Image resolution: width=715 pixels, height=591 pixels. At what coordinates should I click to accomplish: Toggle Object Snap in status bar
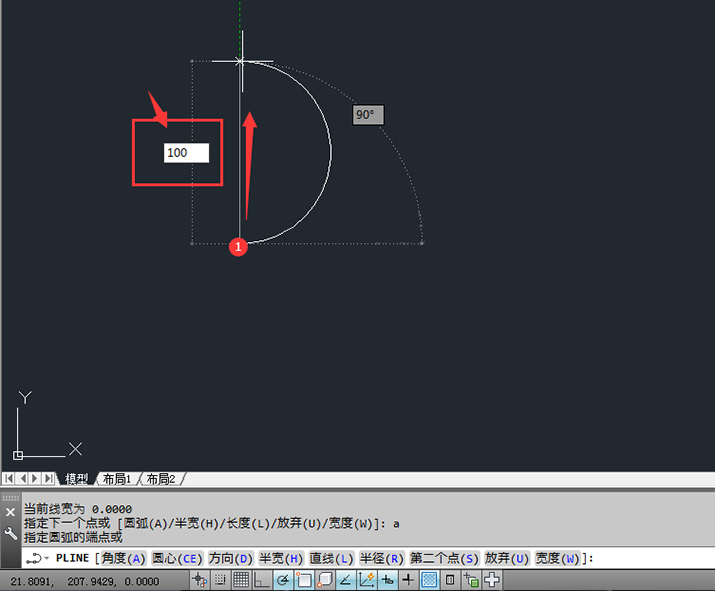coord(304,580)
